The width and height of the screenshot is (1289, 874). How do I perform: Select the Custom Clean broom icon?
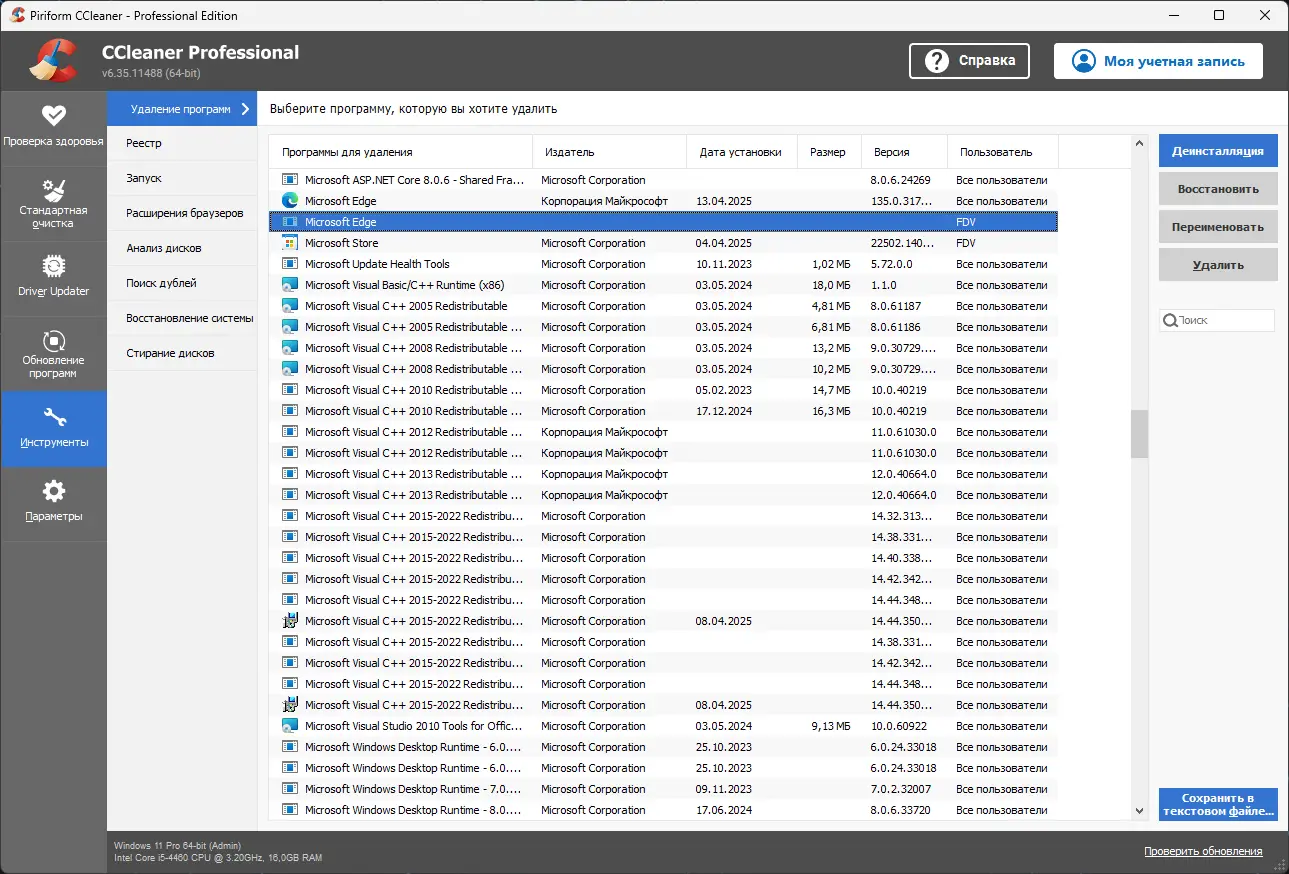53,190
